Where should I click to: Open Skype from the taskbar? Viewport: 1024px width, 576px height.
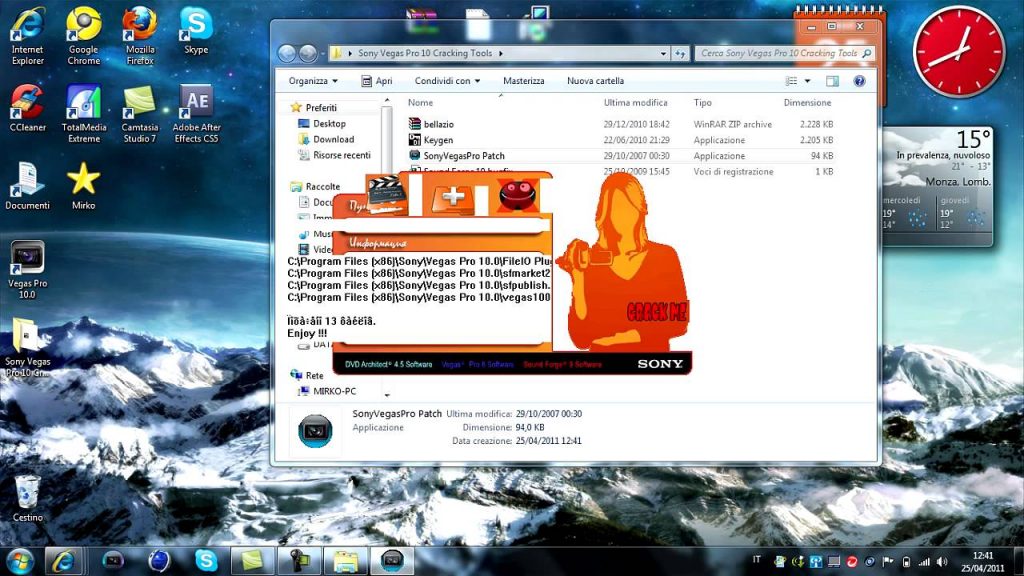tap(206, 560)
